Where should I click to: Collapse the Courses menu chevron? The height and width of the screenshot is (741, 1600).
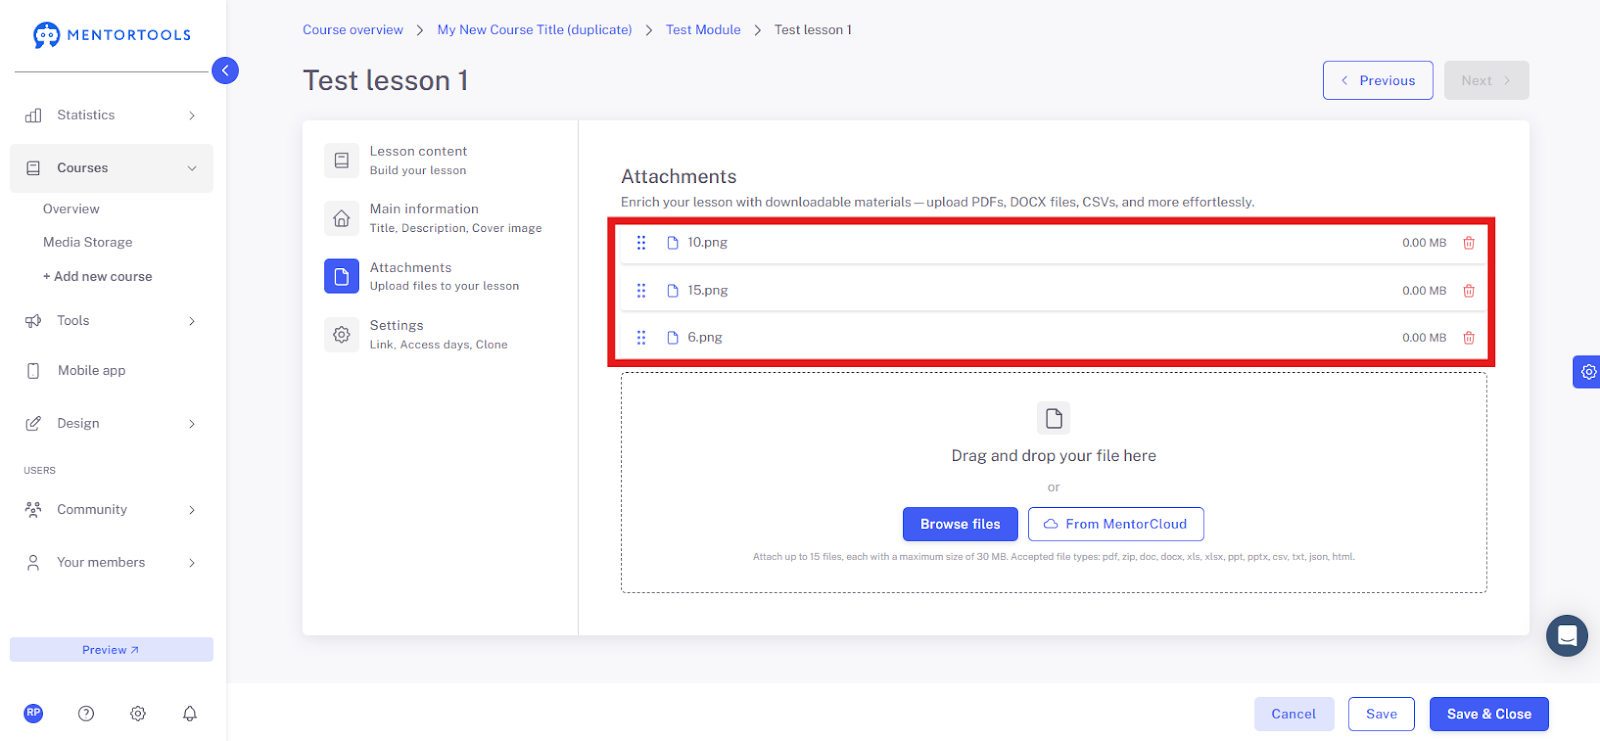point(192,169)
